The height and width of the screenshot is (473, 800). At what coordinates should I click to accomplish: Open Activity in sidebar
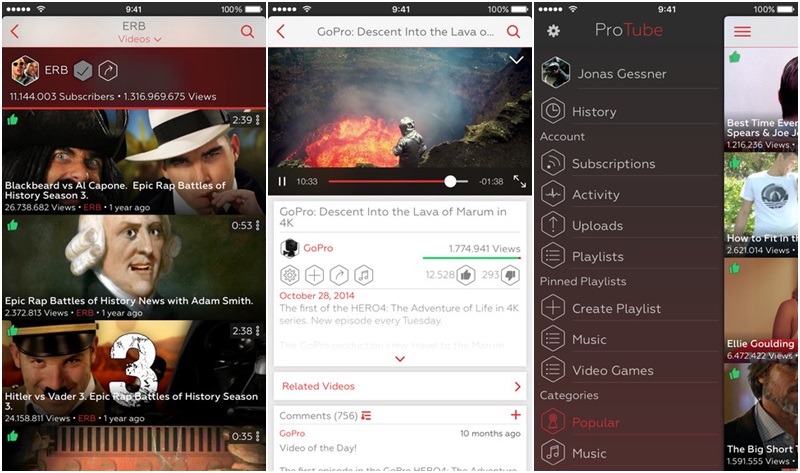coord(629,194)
